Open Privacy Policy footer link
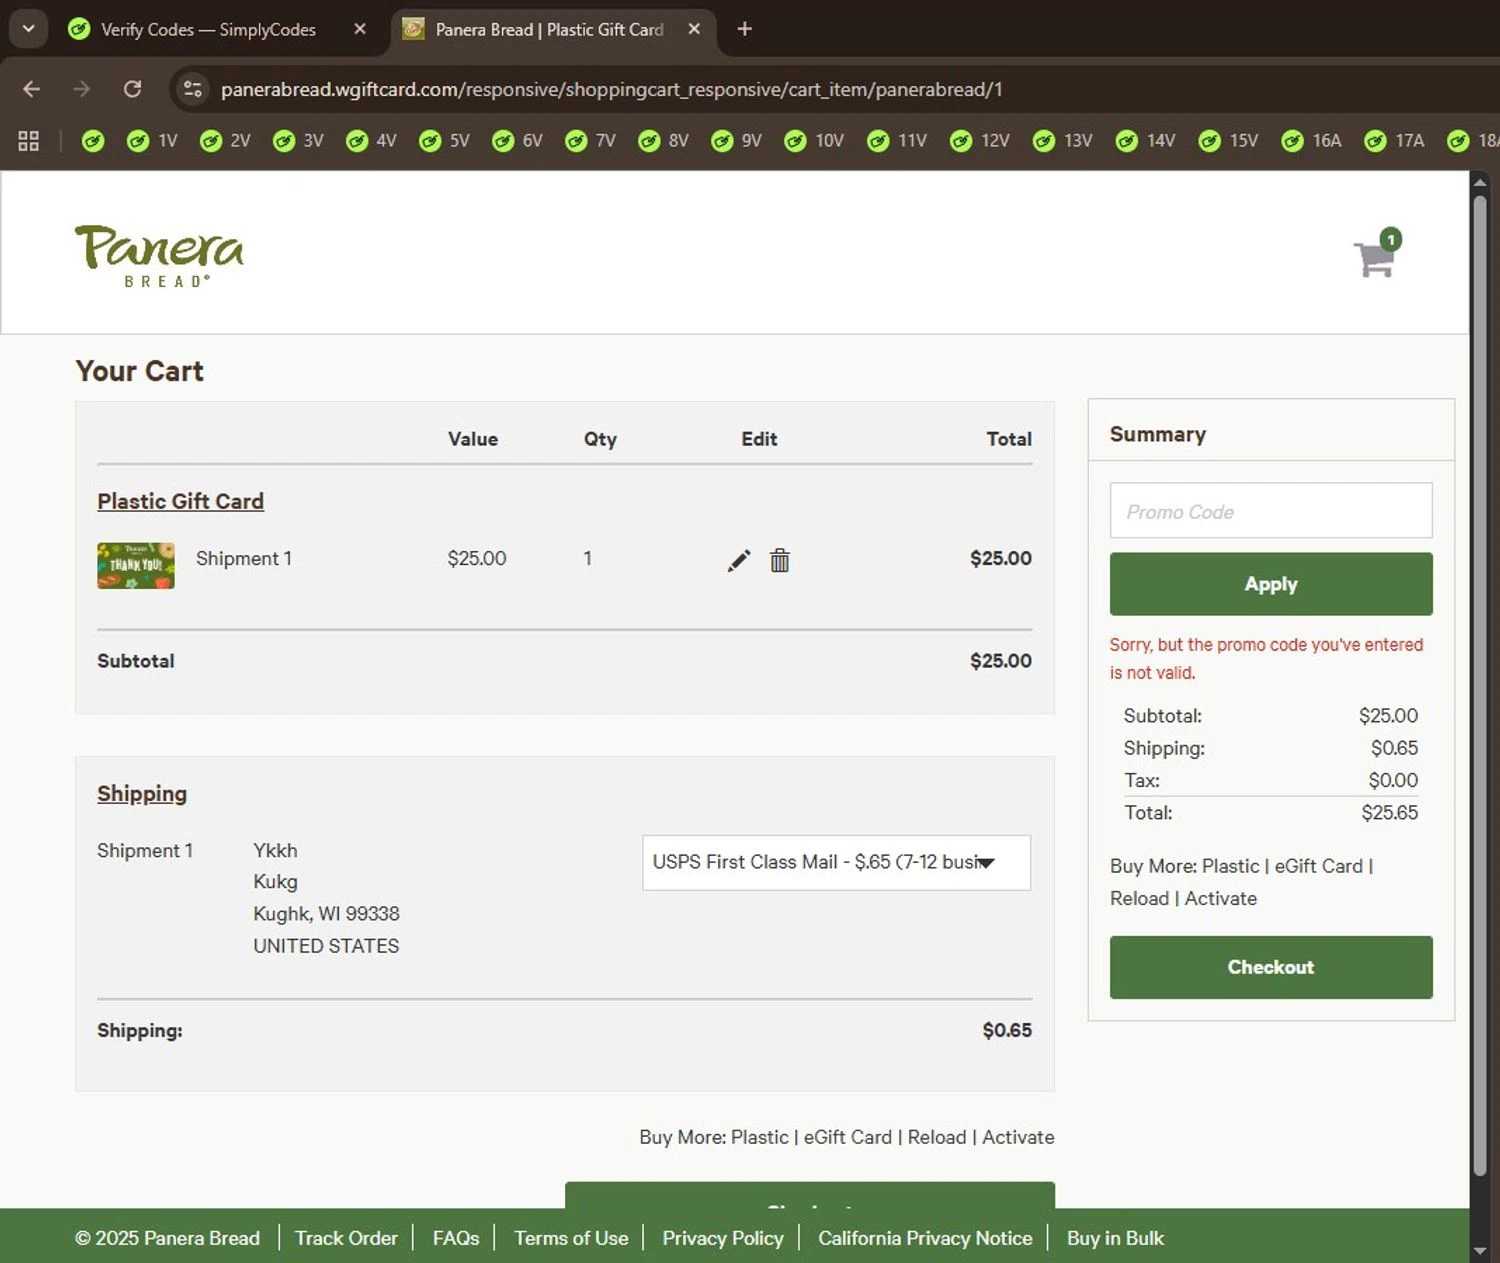 click(x=723, y=1238)
